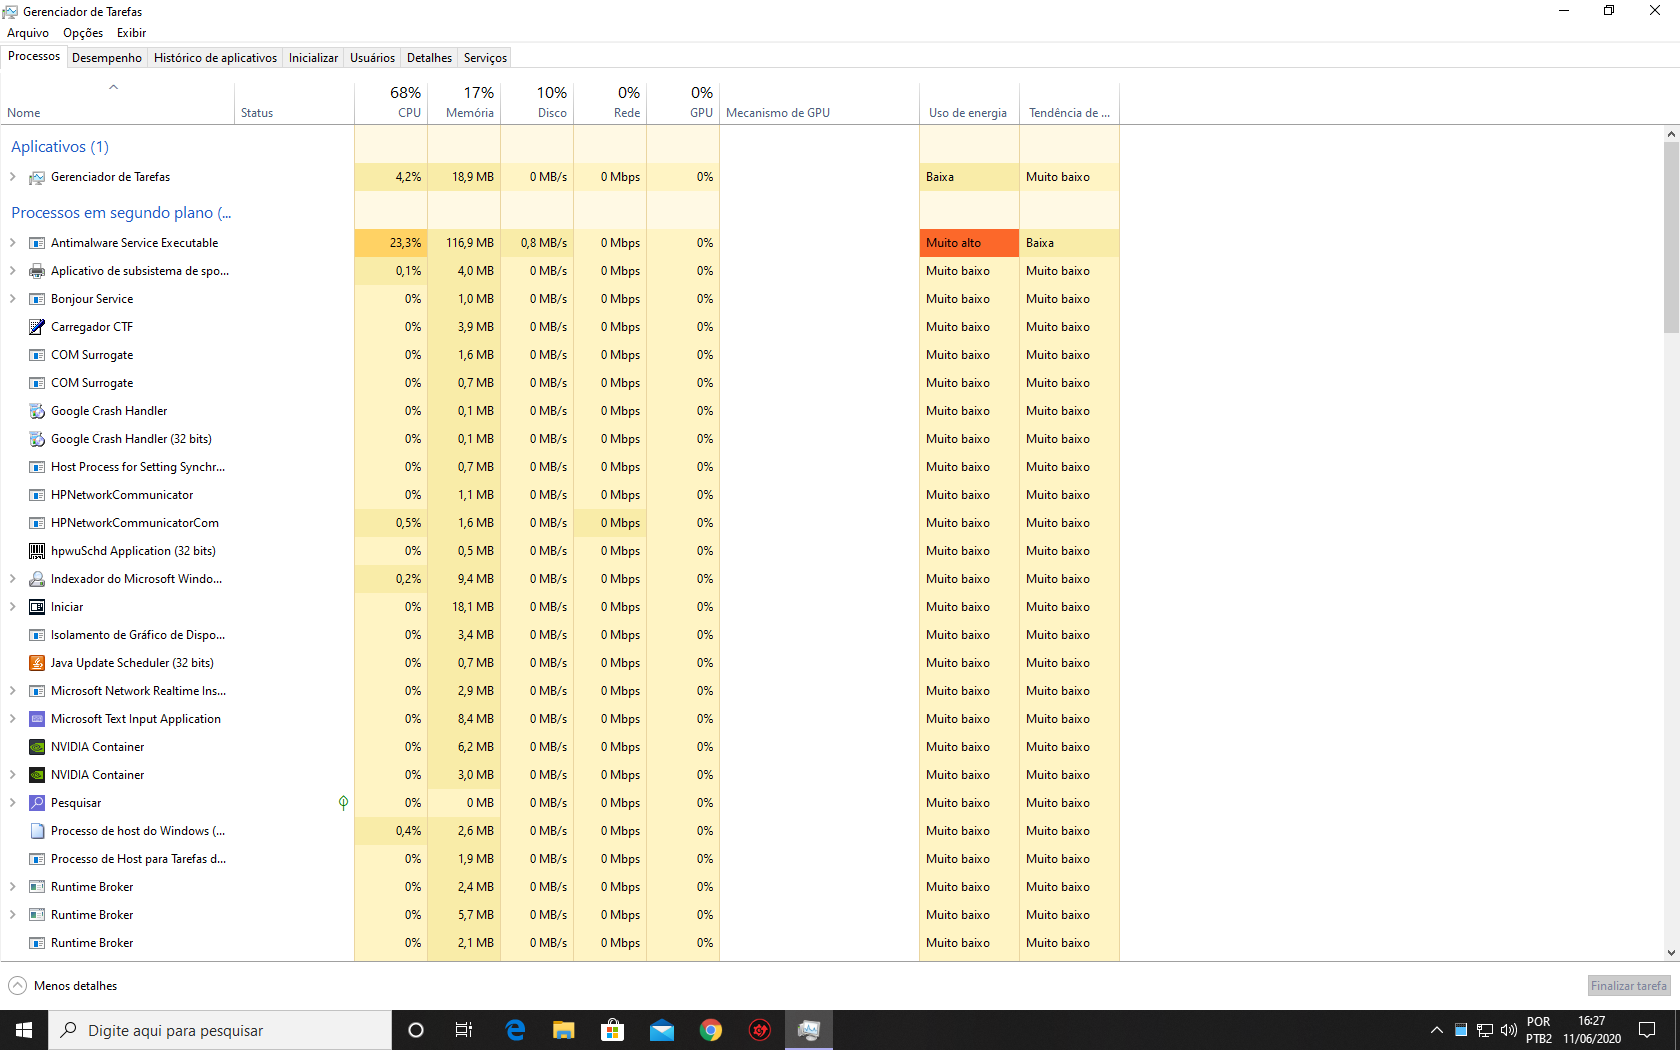
Task: Open the Opções menu
Action: [83, 33]
